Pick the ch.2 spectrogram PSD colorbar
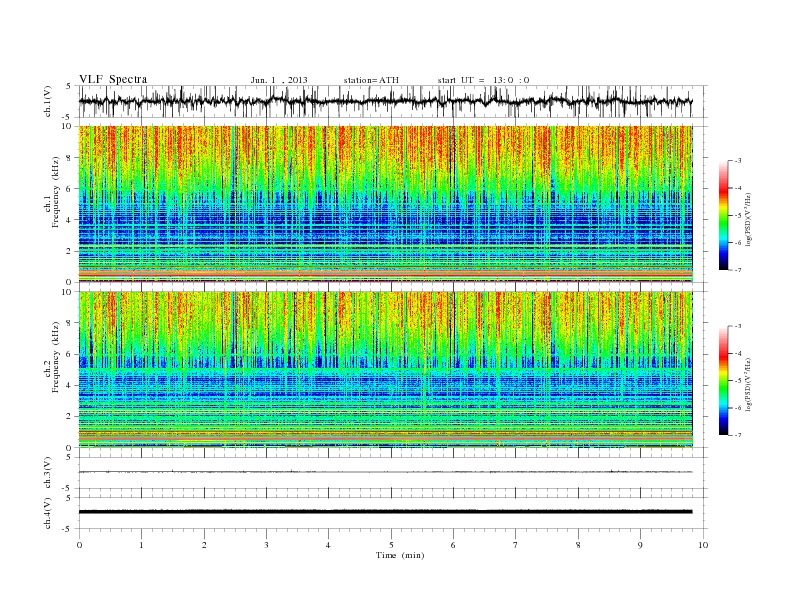This screenshot has width=792, height=612. 723,380
